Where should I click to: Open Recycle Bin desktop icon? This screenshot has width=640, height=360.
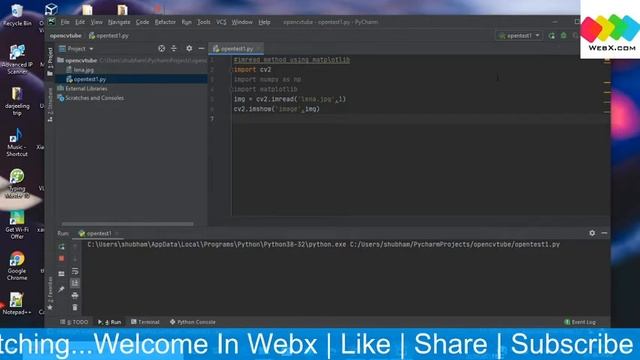coord(17,15)
